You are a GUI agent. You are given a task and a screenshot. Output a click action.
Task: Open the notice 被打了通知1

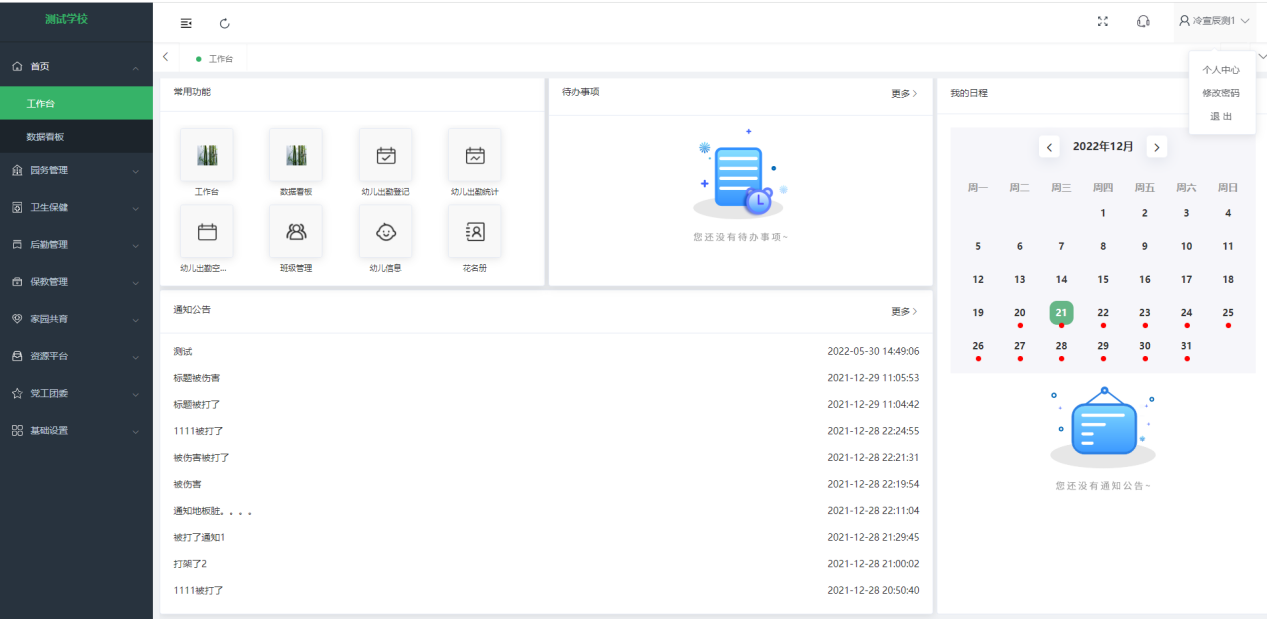(x=199, y=538)
